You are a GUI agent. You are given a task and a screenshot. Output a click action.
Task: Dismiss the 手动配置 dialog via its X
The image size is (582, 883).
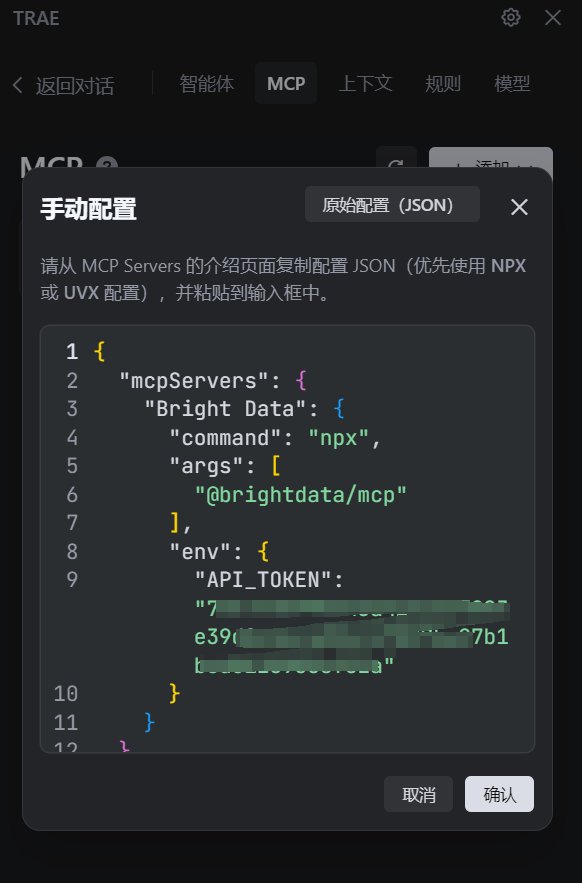click(519, 207)
